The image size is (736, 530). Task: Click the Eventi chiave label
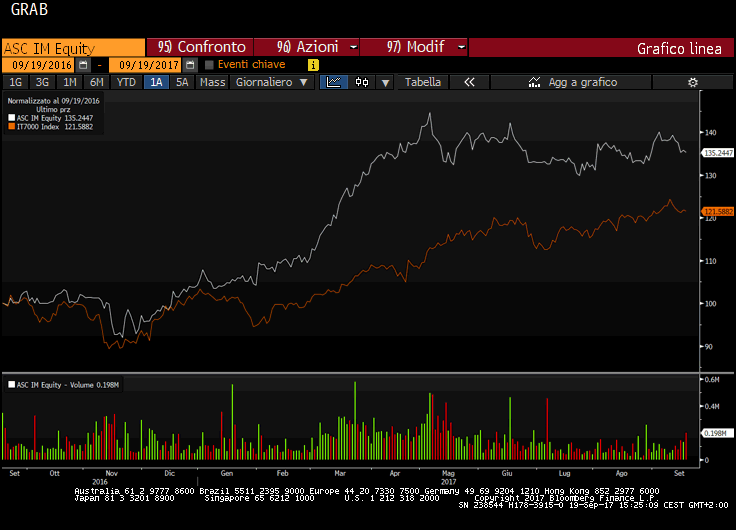(252, 64)
